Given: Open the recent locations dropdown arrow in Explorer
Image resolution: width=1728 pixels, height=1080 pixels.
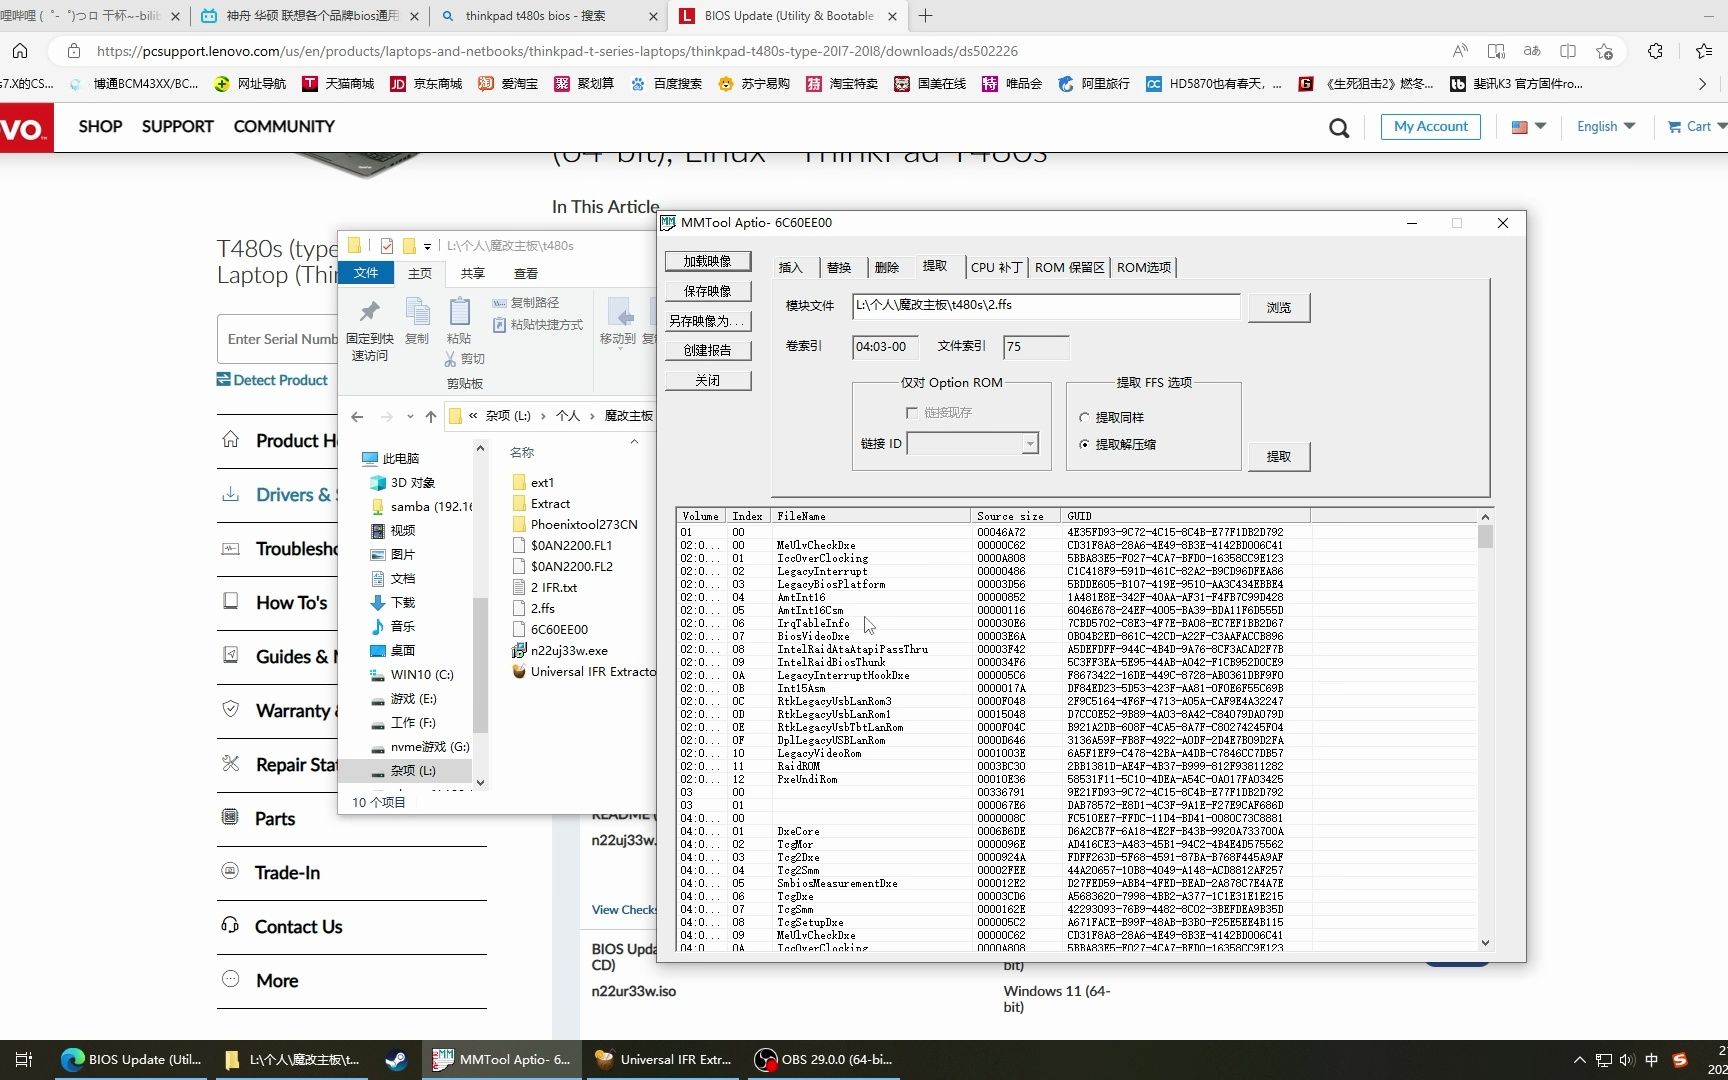Looking at the screenshot, I should (410, 416).
